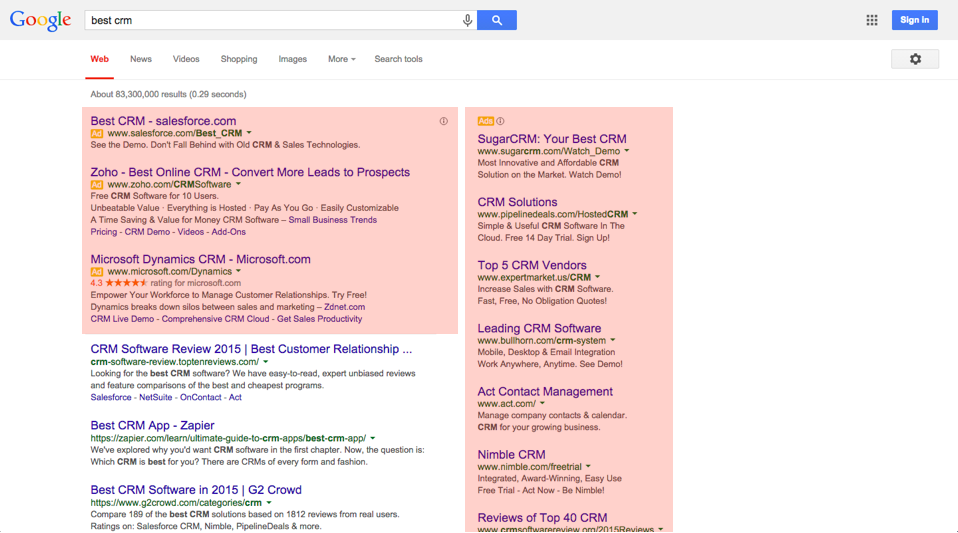
Task: Switch to the Images tab
Action: (x=293, y=59)
